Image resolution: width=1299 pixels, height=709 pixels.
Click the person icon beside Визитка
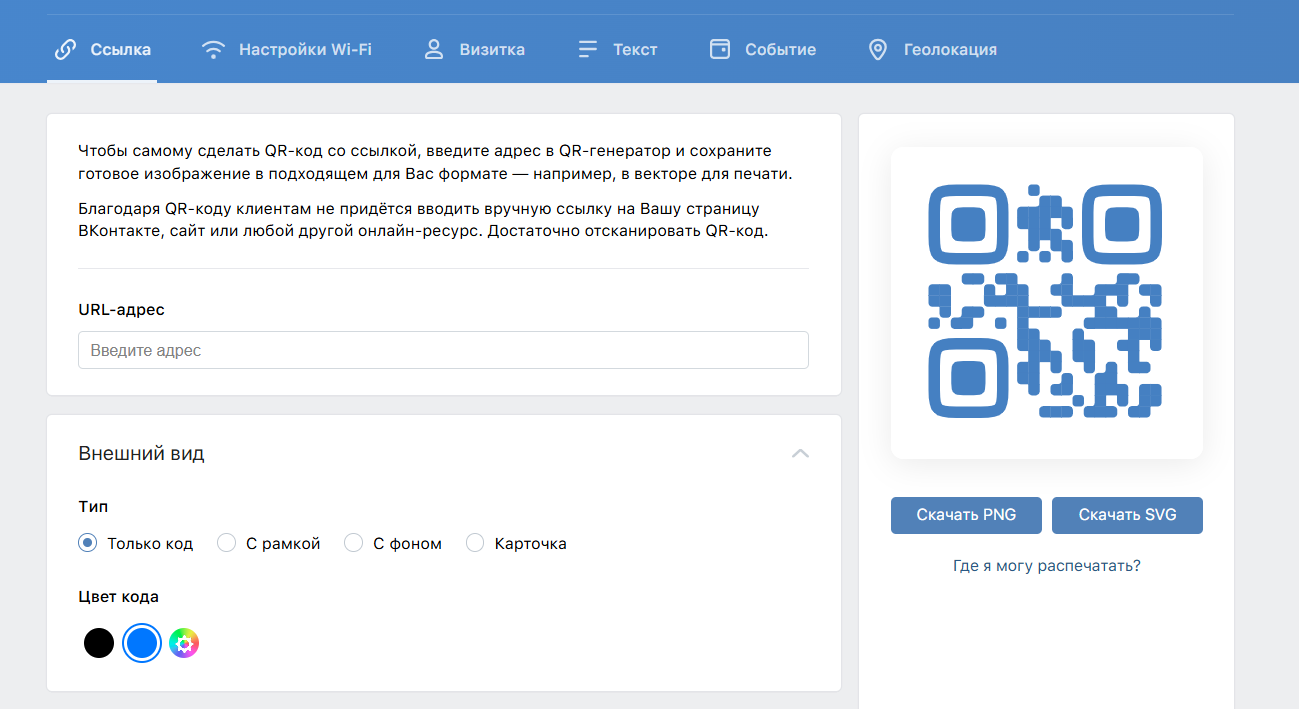pos(434,49)
